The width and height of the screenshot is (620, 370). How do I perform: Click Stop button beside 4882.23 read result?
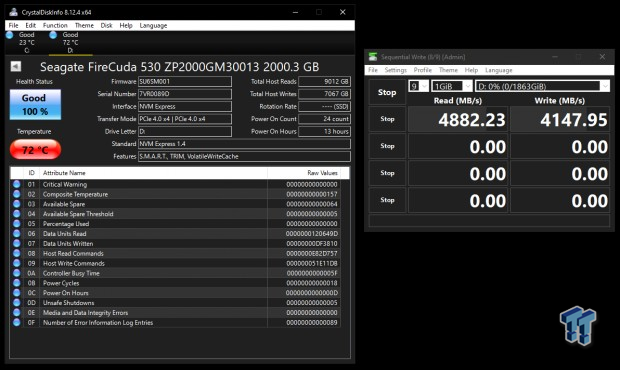coord(387,119)
